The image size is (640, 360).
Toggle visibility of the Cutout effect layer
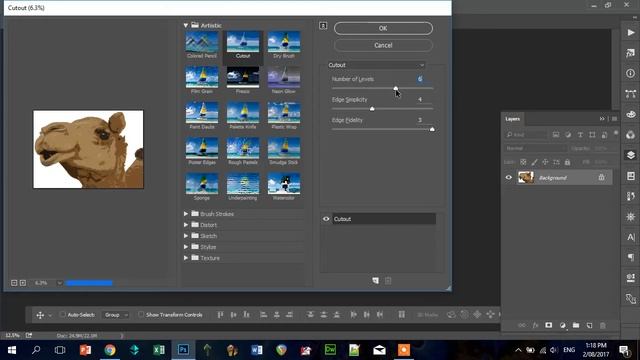click(326, 219)
